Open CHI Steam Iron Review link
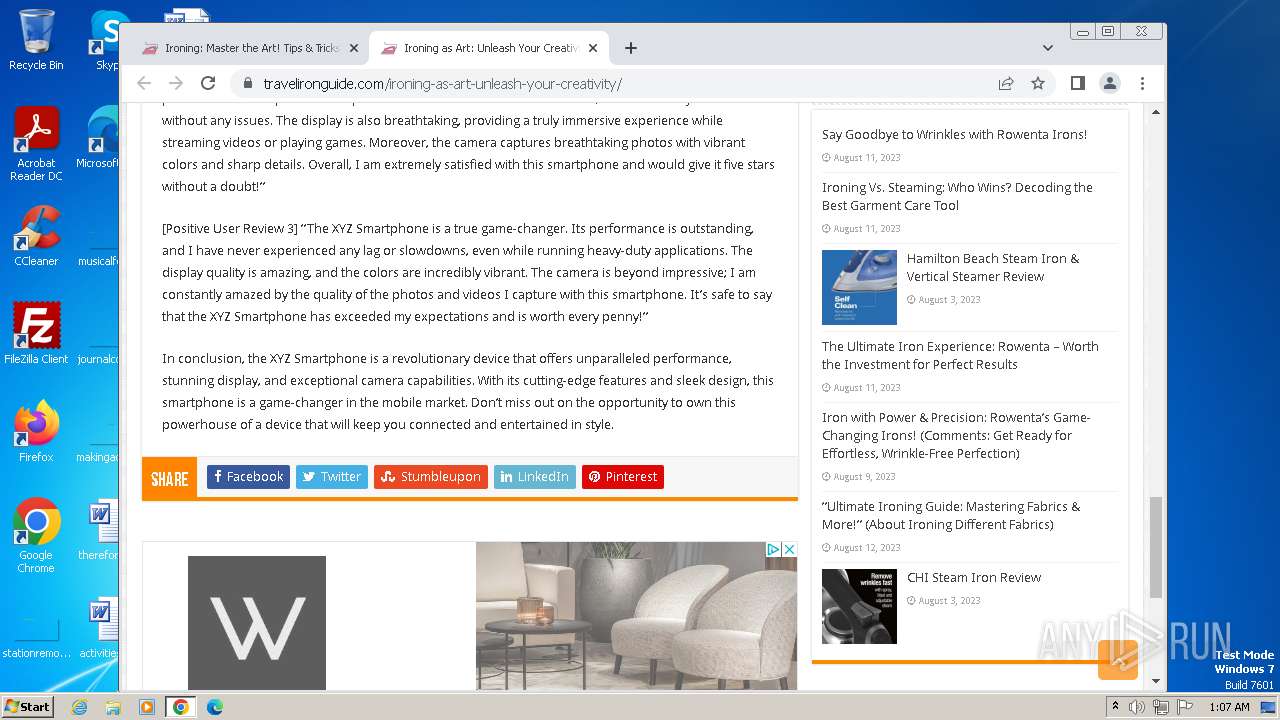Viewport: 1280px width, 720px height. tap(974, 577)
